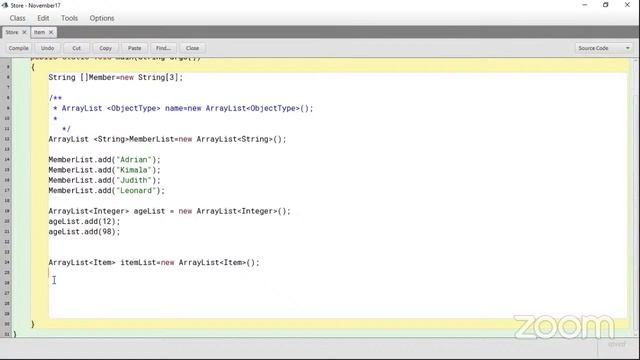Viewport: 640px width, 360px height.
Task: Open the Tools menu
Action: pos(69,18)
